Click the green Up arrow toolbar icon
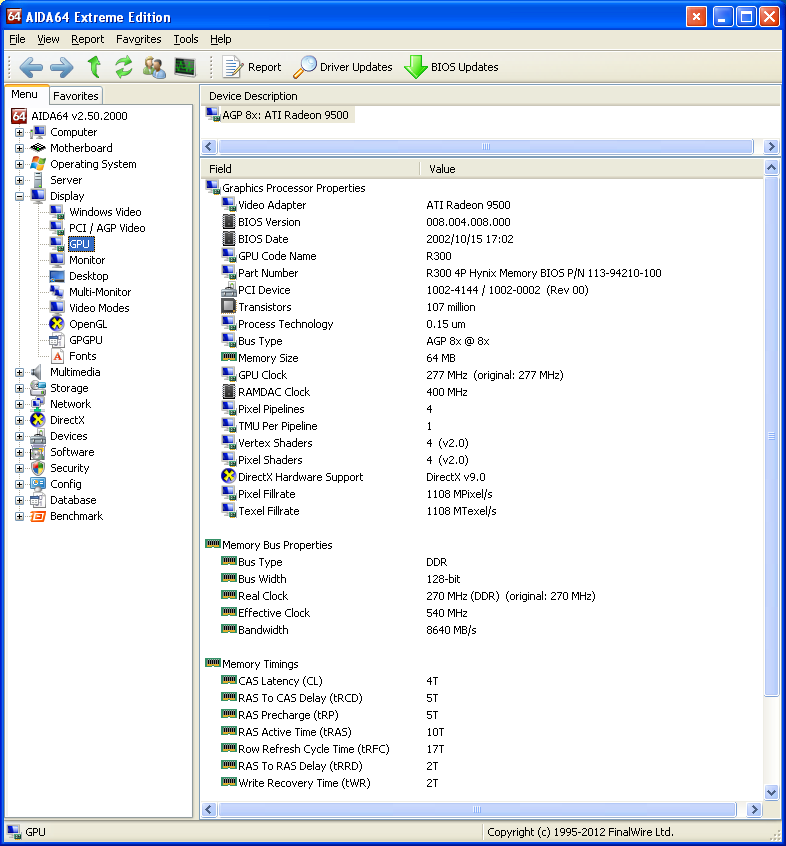 [x=94, y=67]
